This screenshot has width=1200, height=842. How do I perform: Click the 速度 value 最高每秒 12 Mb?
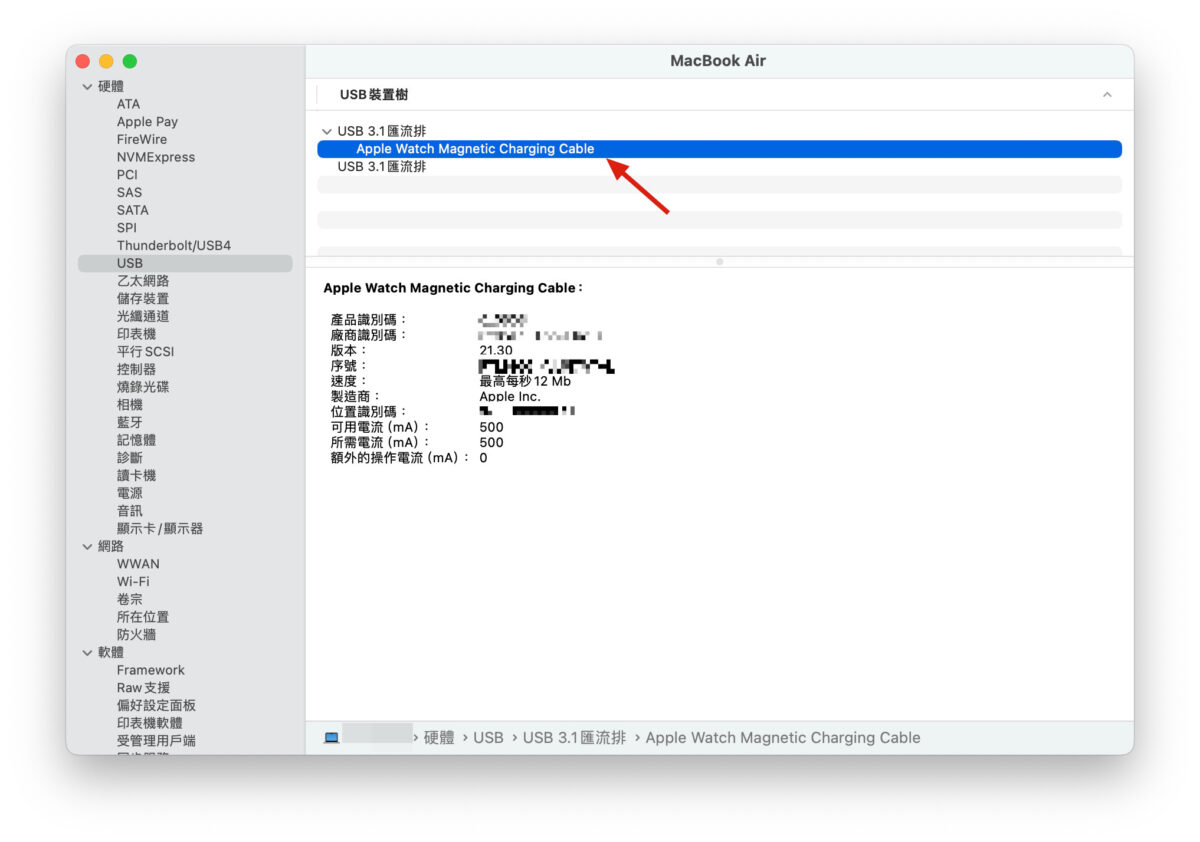(525, 381)
